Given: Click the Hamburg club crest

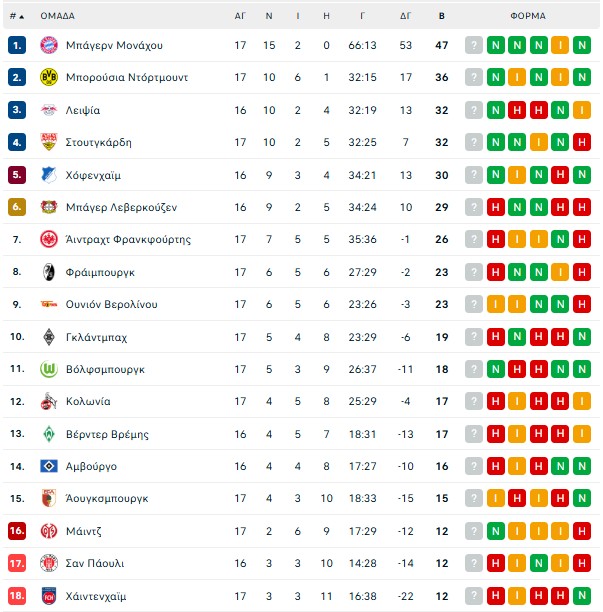Looking at the screenshot, I should (48, 466).
